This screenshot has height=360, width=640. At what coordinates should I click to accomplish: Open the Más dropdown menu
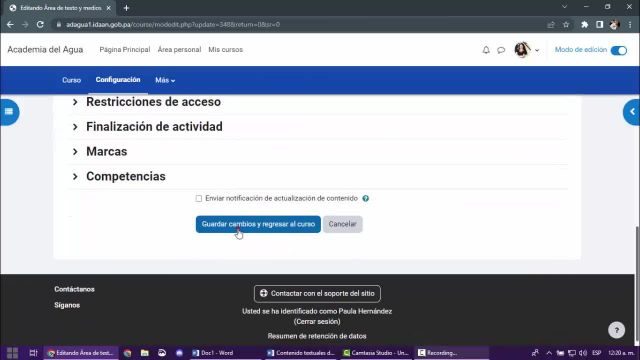165,80
